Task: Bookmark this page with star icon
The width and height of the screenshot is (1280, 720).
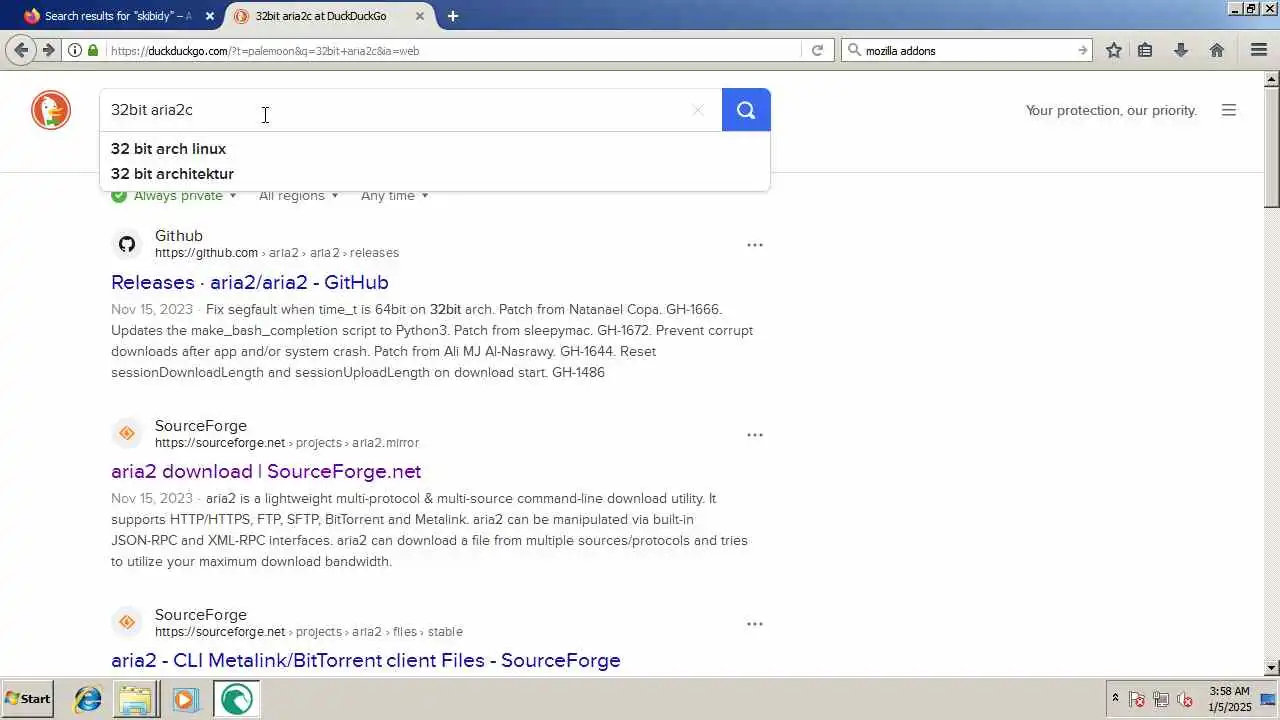Action: 1113,50
